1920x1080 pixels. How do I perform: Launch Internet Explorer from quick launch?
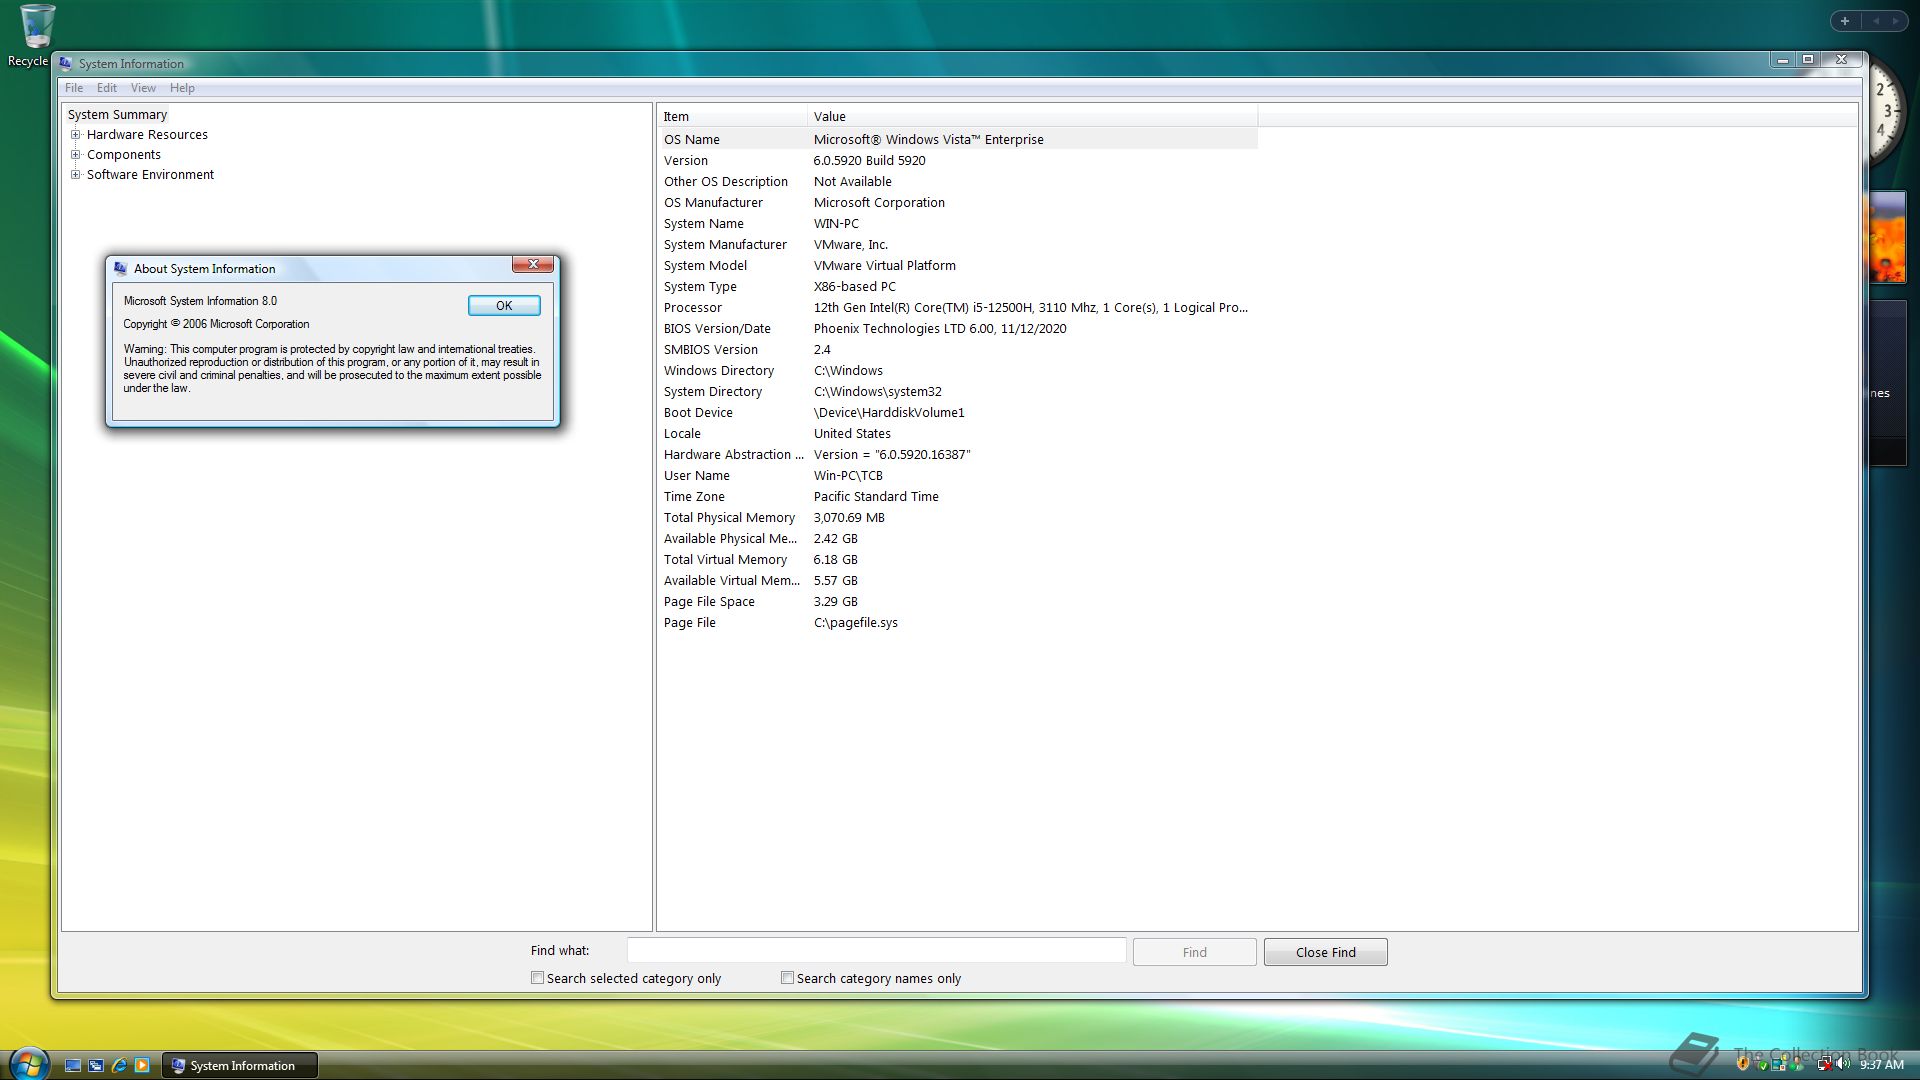click(119, 1065)
